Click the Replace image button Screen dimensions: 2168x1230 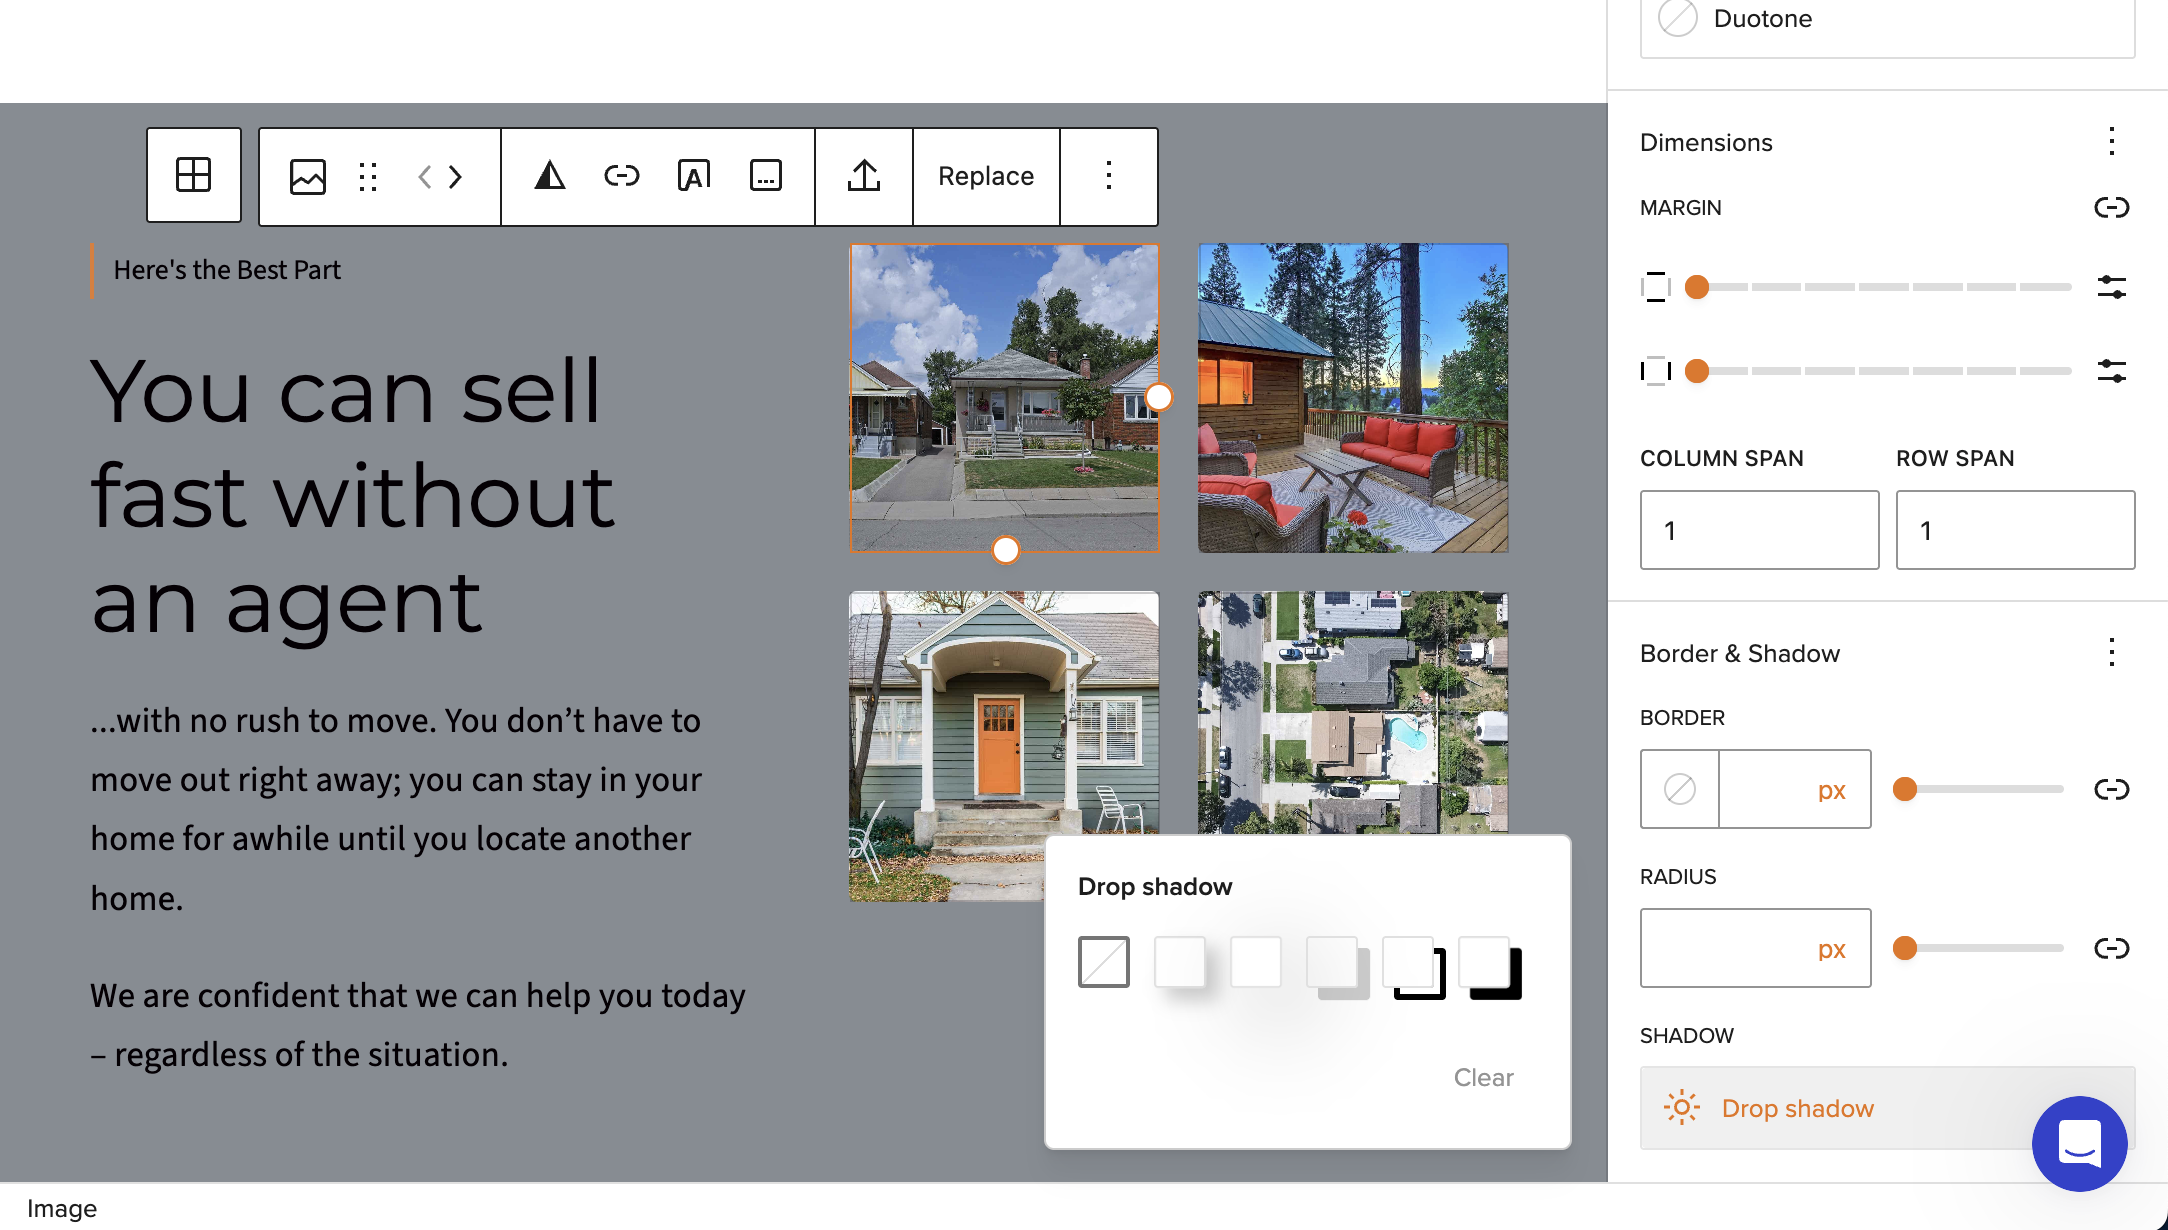985,176
